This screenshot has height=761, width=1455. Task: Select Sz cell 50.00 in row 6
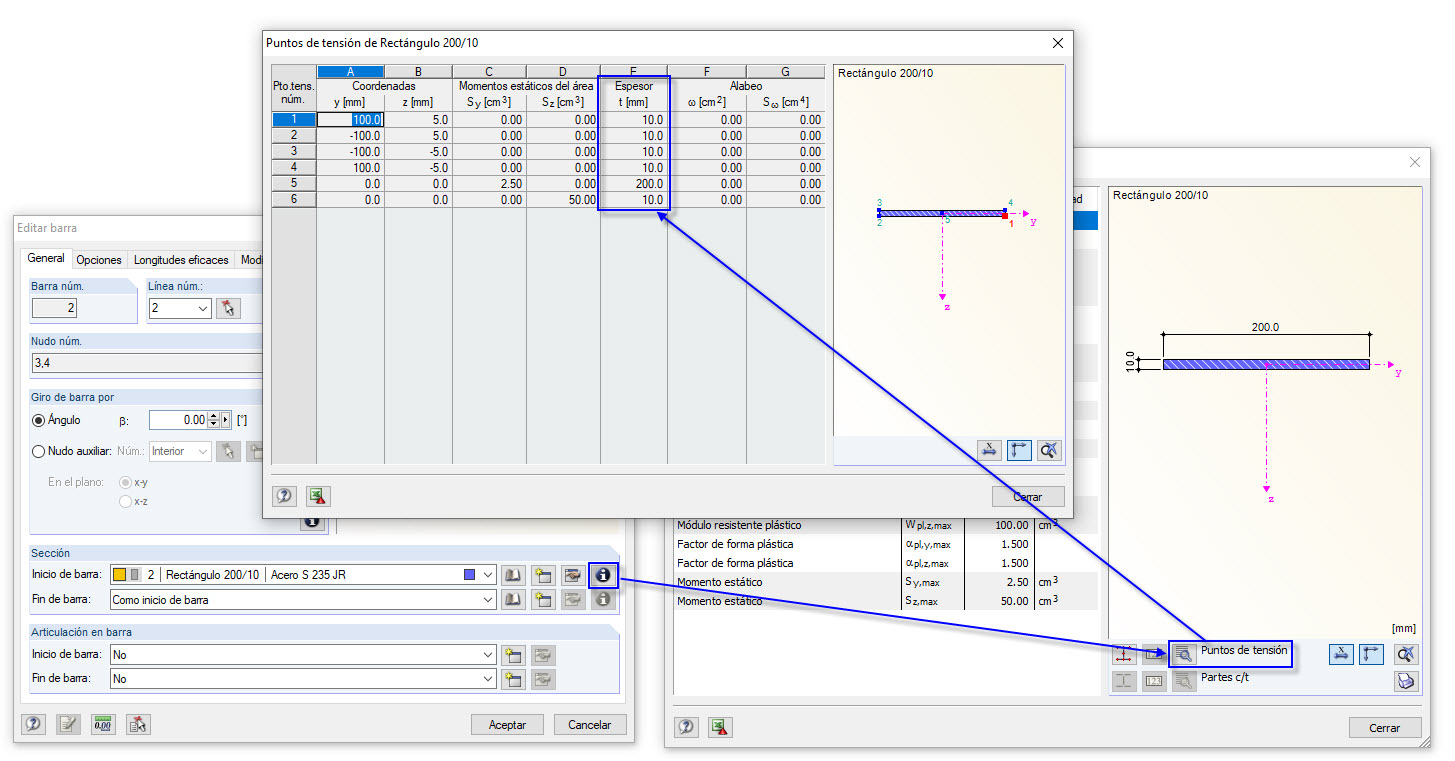(x=563, y=200)
